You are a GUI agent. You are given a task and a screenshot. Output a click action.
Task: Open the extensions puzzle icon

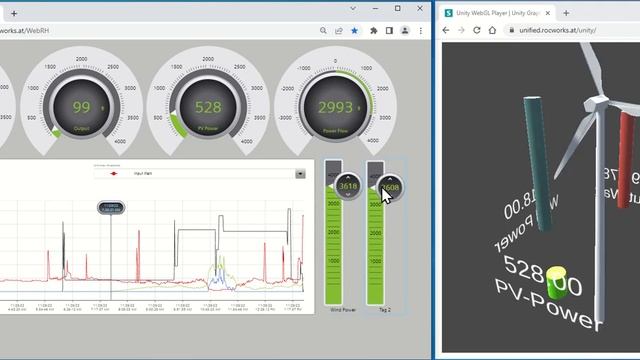[373, 31]
